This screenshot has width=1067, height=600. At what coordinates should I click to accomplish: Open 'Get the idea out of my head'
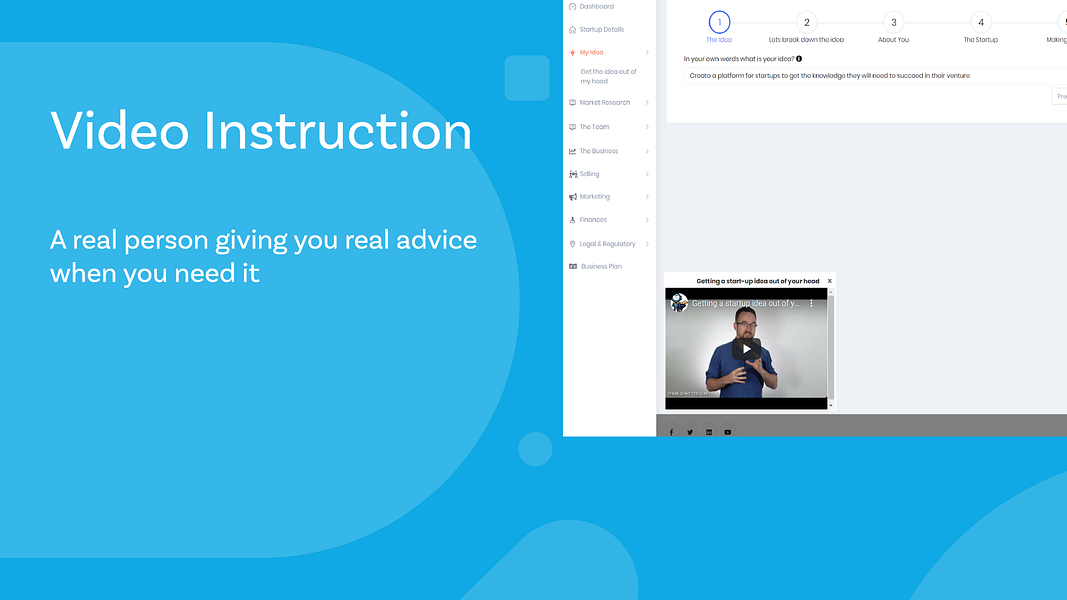pyautogui.click(x=608, y=76)
